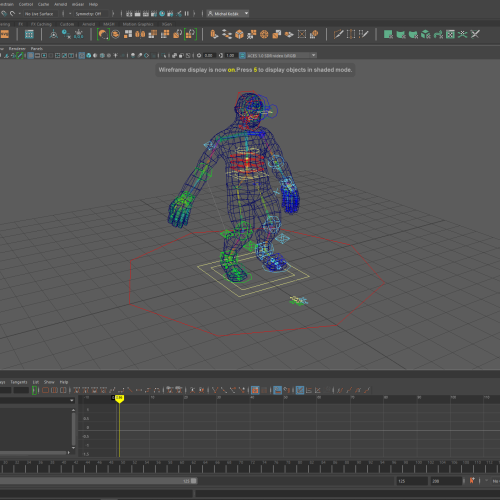
Task: Click the Insert Edge Loop tool icon
Action: point(351,34)
